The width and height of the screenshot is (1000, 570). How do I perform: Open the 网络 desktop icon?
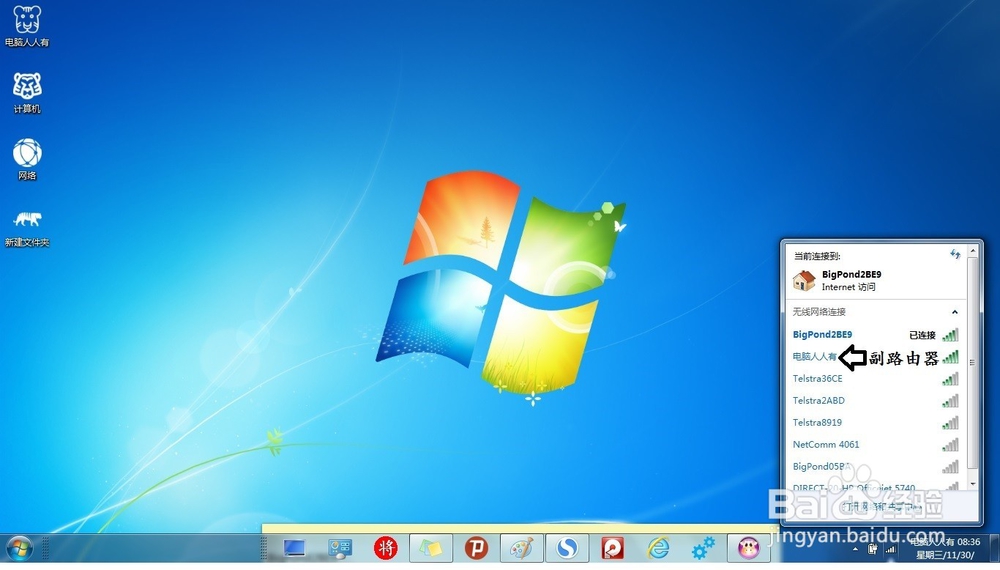click(27, 159)
